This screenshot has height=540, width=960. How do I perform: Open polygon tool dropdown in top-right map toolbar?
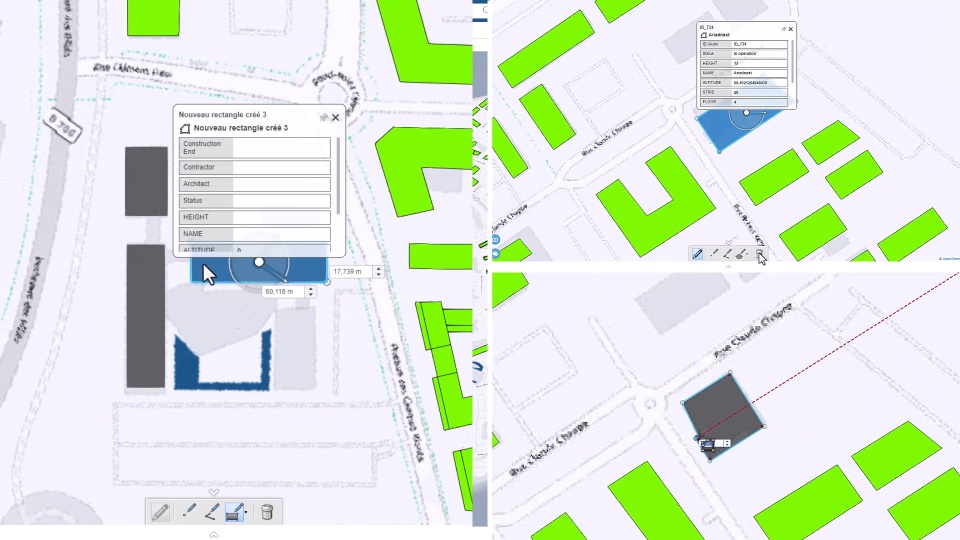748,254
